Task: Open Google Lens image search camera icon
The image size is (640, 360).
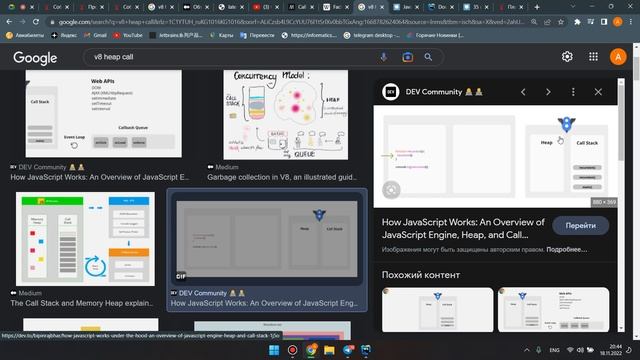Action: [407, 57]
